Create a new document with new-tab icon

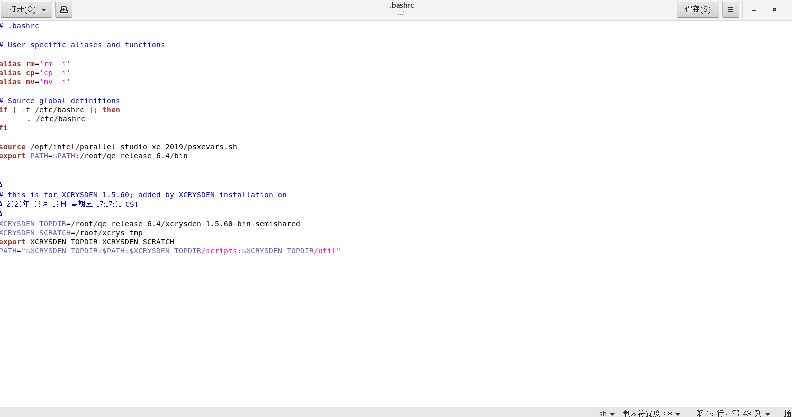[63, 10]
